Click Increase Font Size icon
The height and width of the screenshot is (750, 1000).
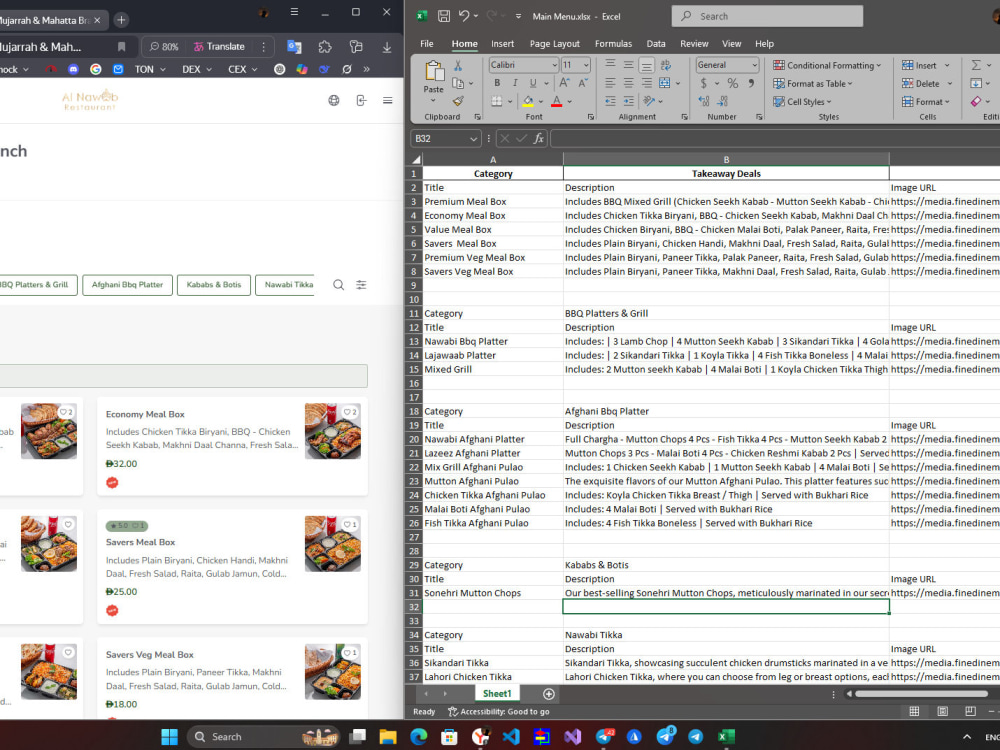(x=564, y=83)
